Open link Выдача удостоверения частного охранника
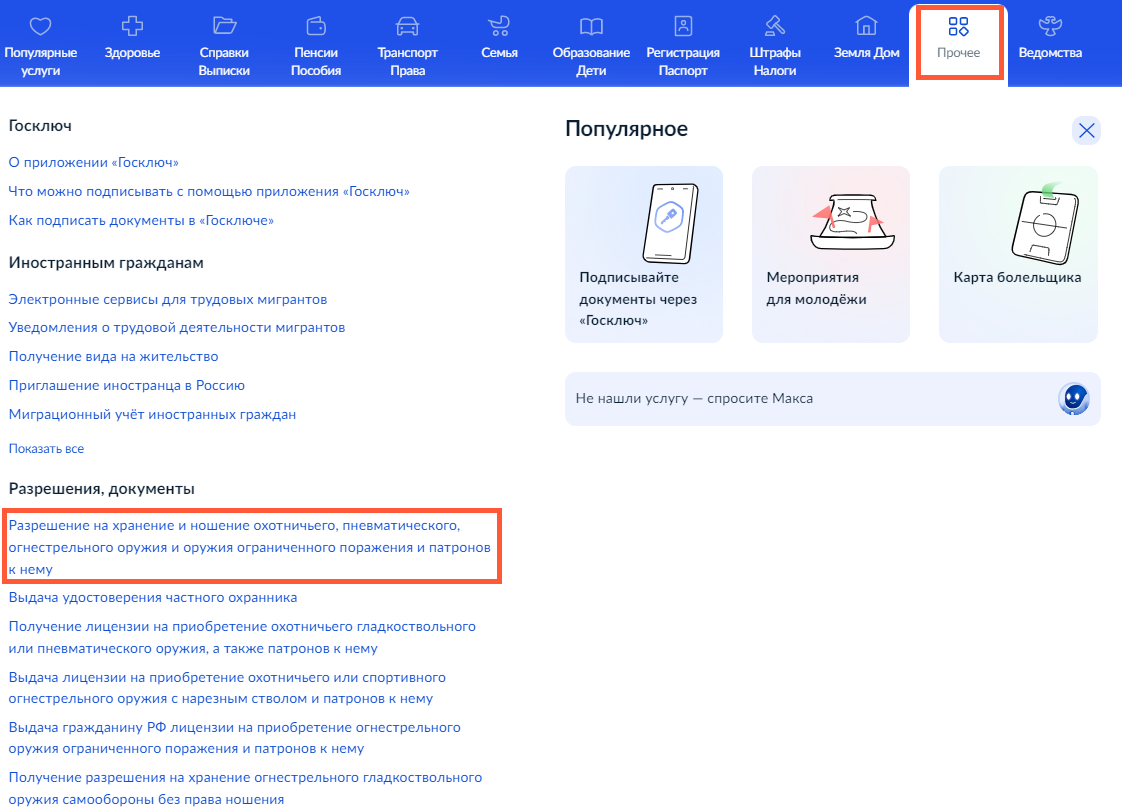The width and height of the screenshot is (1122, 810). point(152,597)
